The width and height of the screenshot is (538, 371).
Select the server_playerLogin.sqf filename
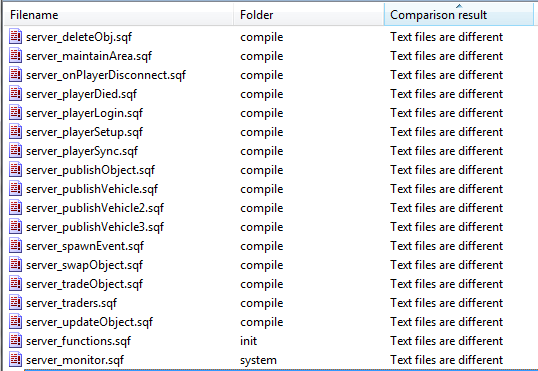point(84,113)
